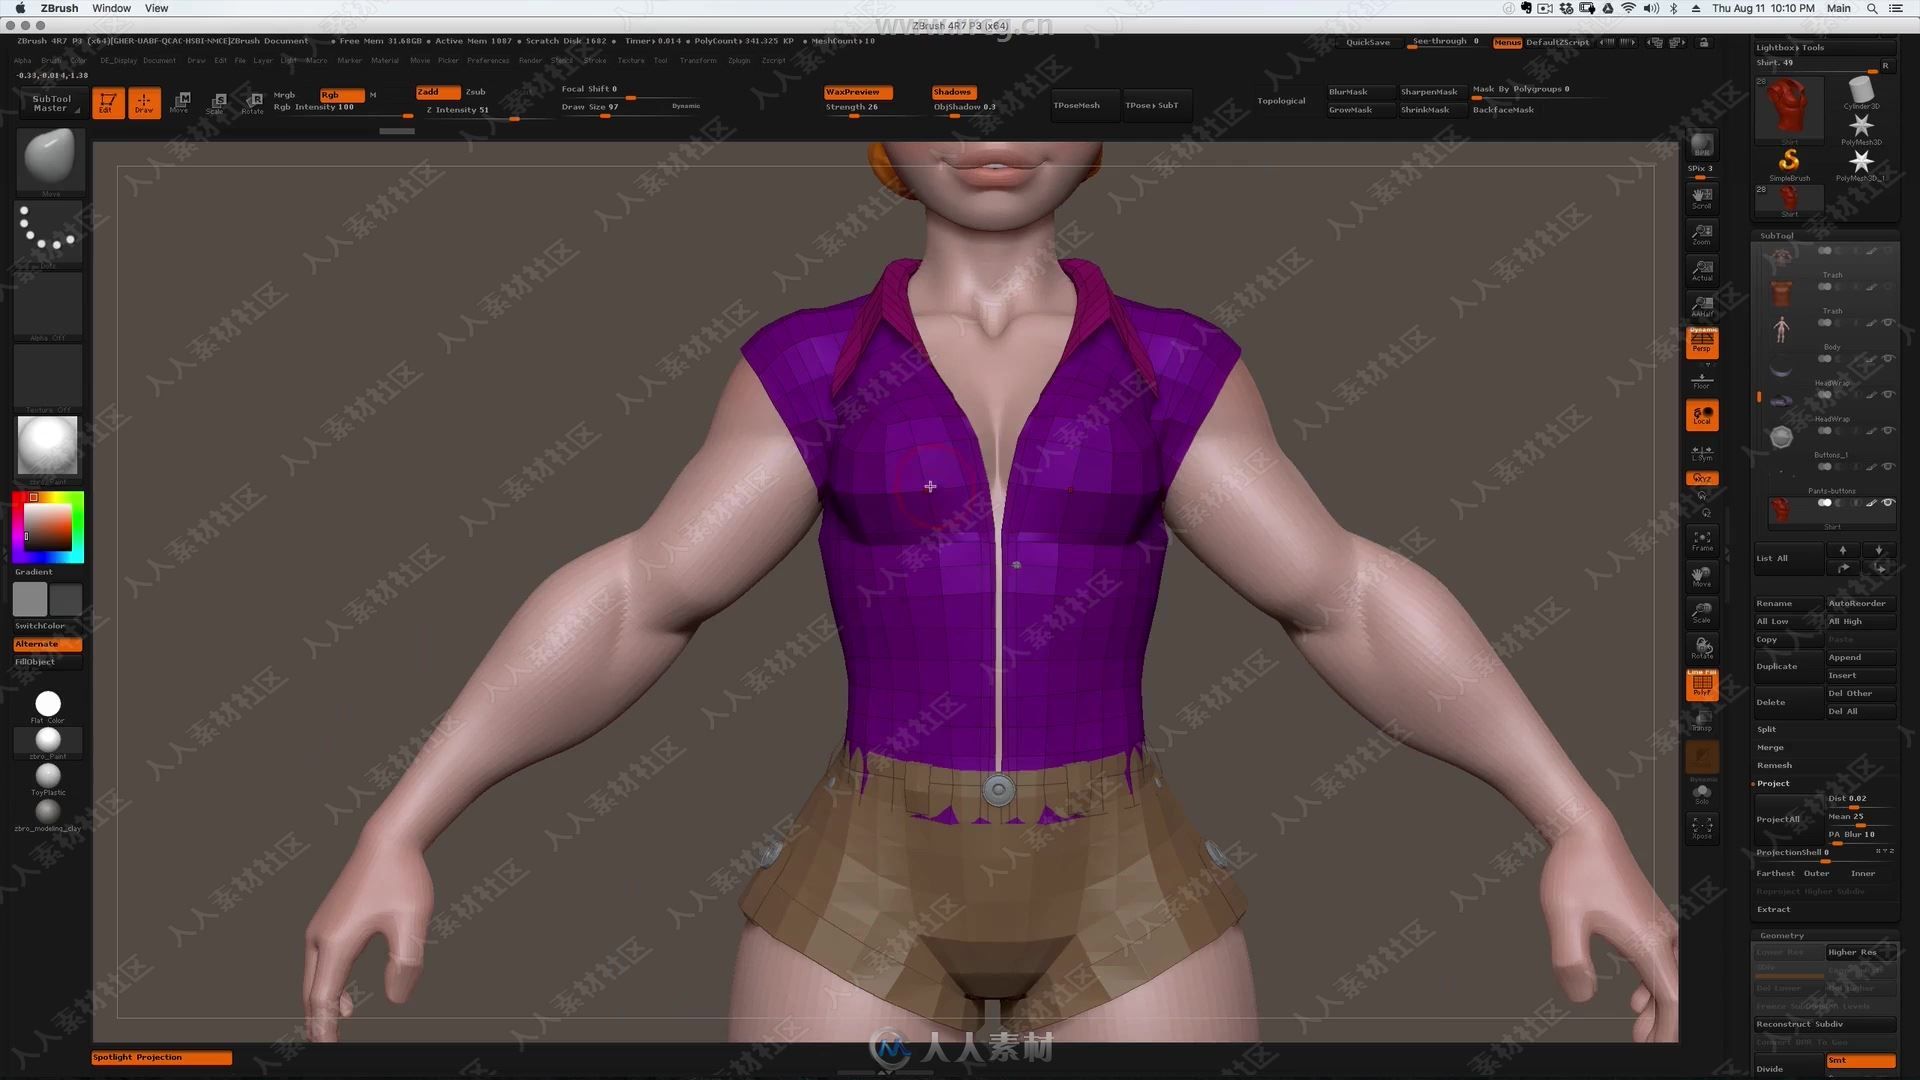
Task: Open the macOS Window menu
Action: [111, 8]
